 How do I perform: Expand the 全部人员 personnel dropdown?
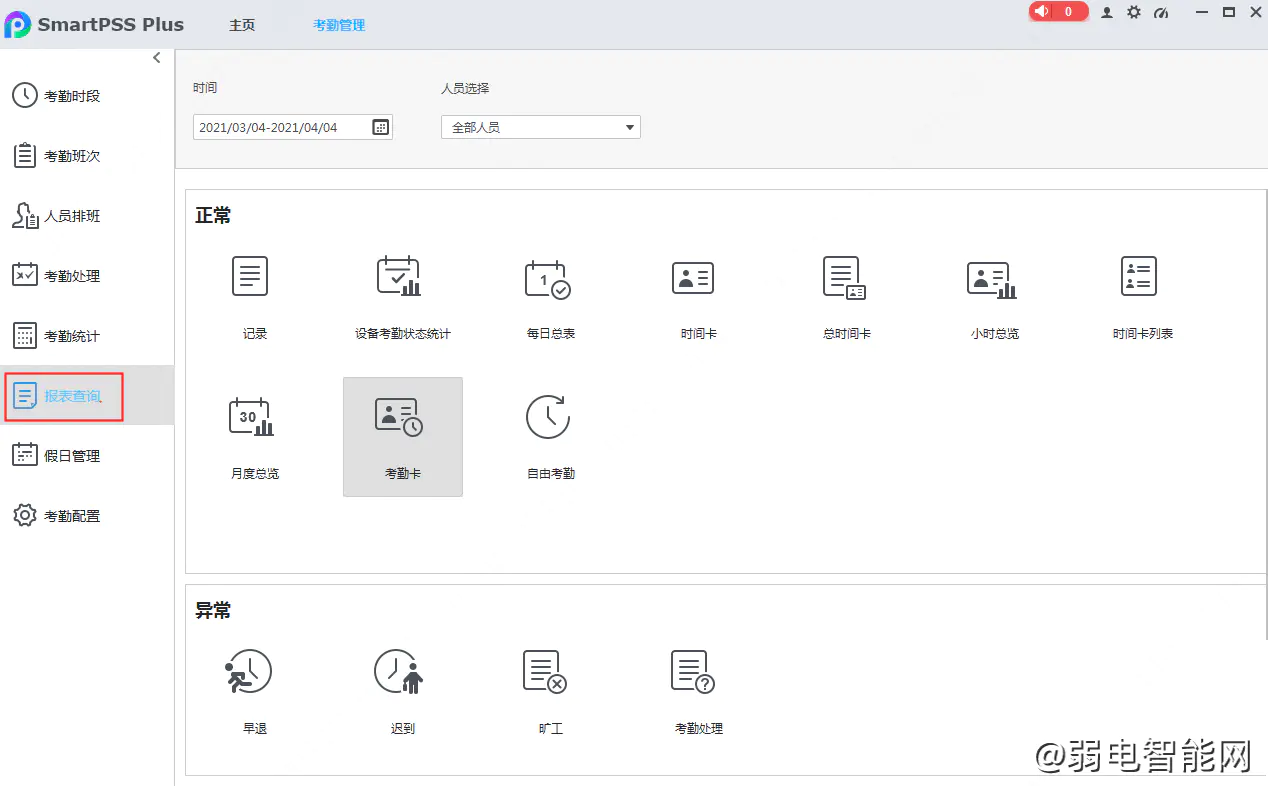point(541,127)
